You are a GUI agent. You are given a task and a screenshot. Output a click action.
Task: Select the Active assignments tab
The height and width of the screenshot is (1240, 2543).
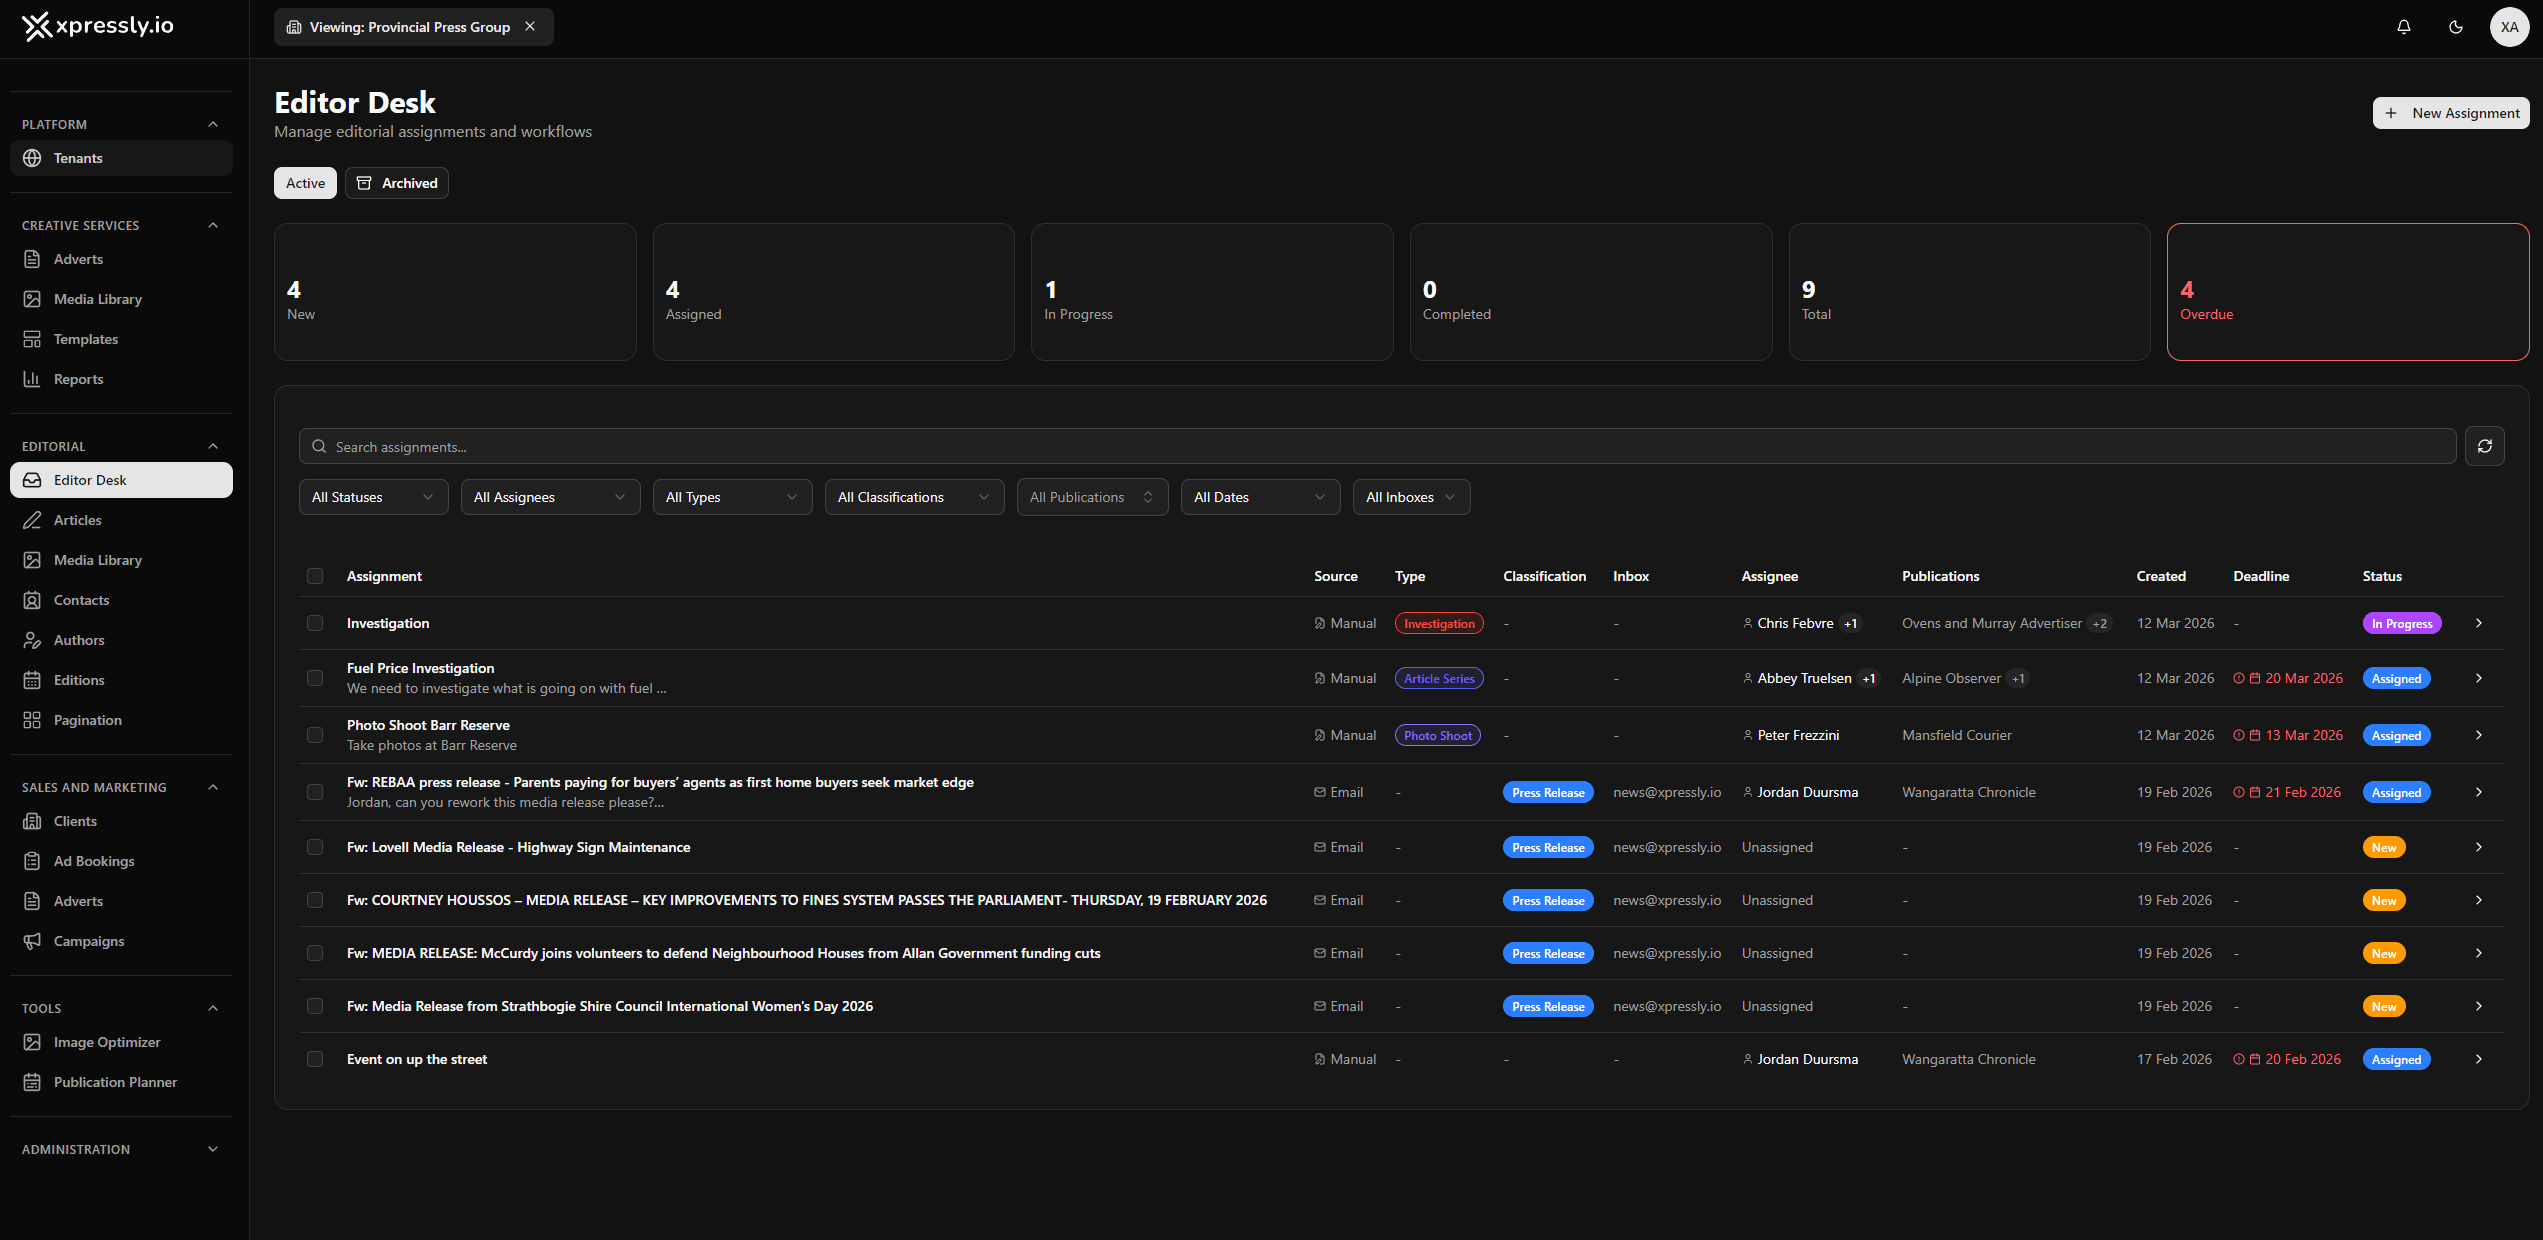pos(304,182)
